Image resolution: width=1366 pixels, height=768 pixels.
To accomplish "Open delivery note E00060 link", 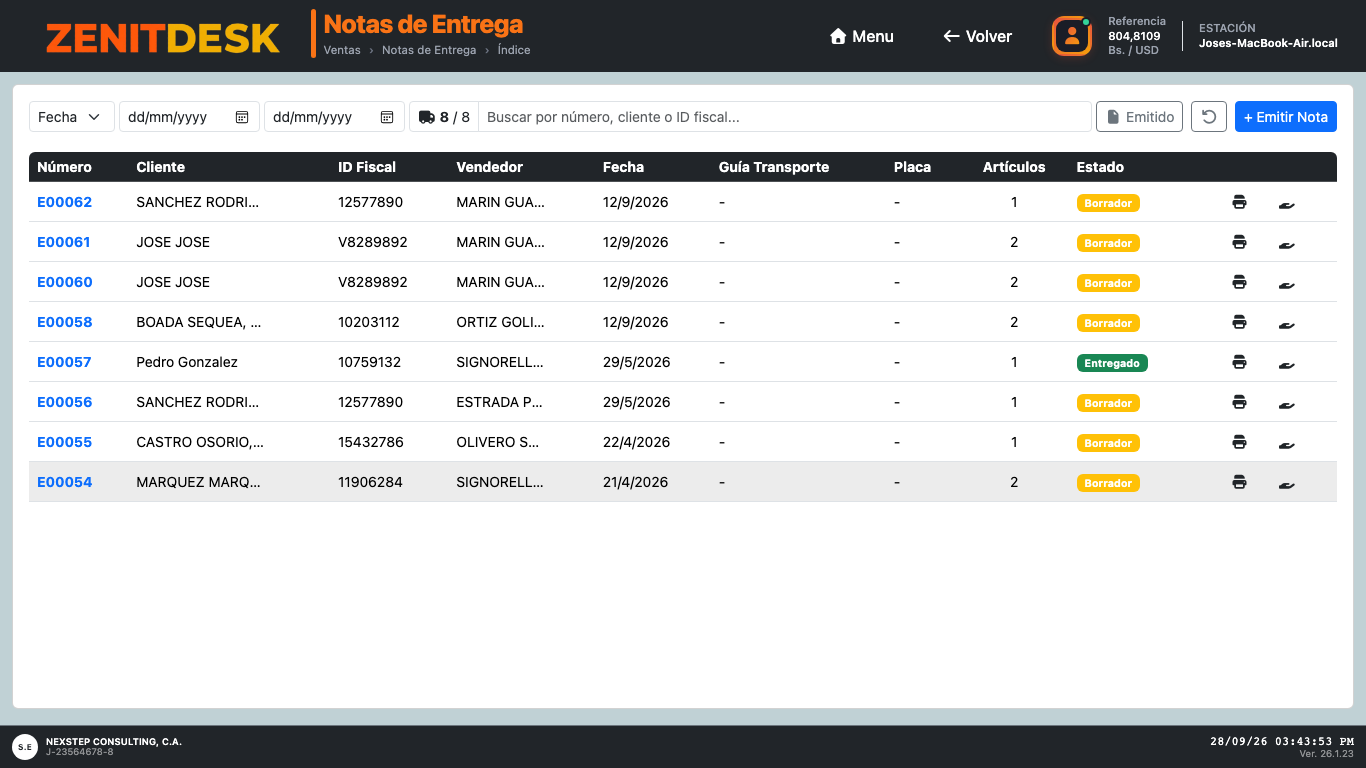I will tap(65, 282).
